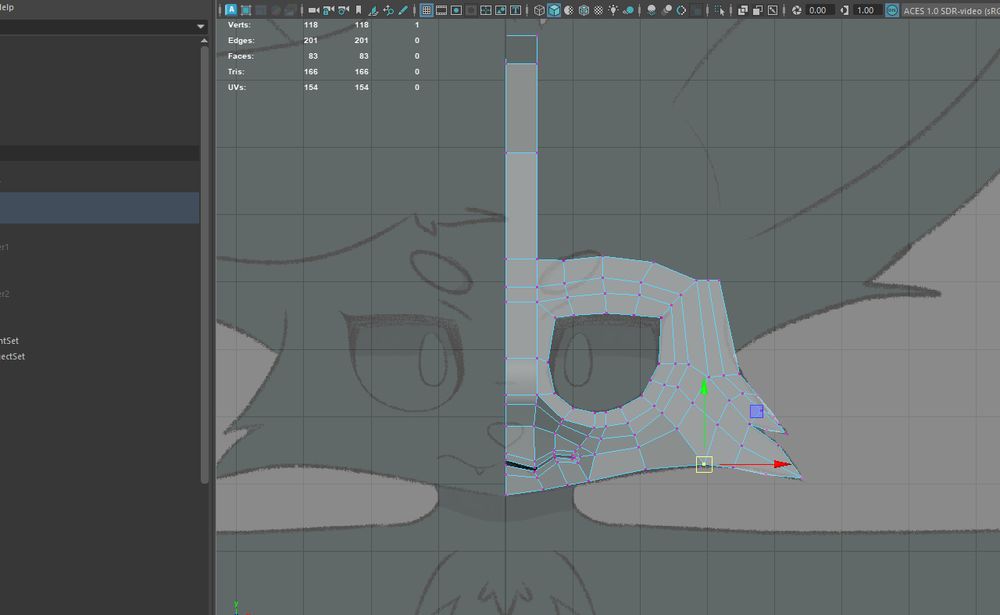Viewport: 1000px width, 615px height.
Task: Toggle the viewport Grid display
Action: [x=427, y=10]
